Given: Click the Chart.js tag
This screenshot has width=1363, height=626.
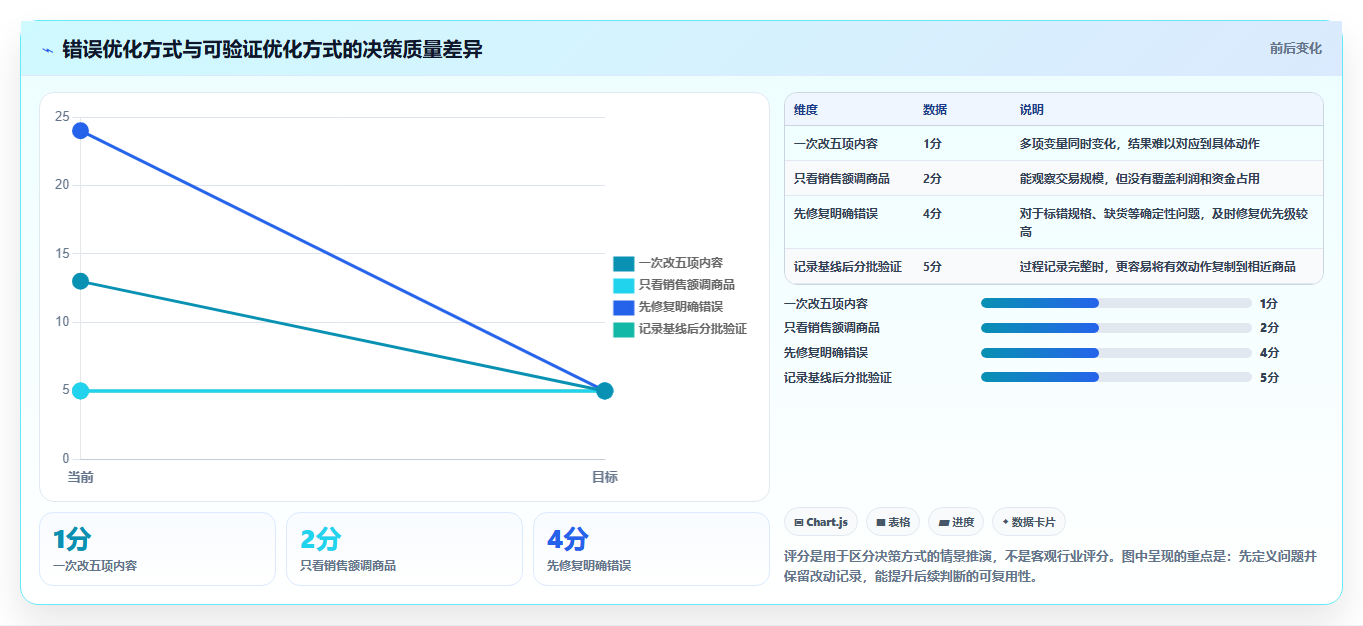Looking at the screenshot, I should pos(821,522).
